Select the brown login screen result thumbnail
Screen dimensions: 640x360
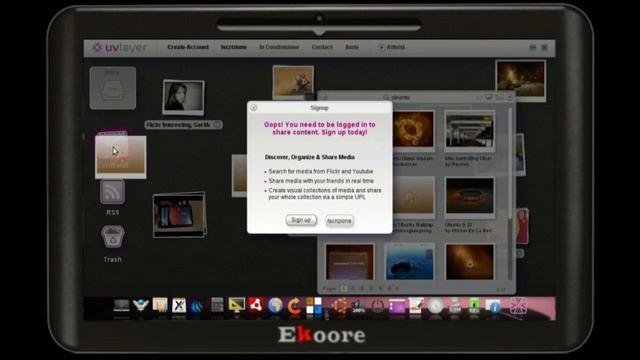[350, 262]
